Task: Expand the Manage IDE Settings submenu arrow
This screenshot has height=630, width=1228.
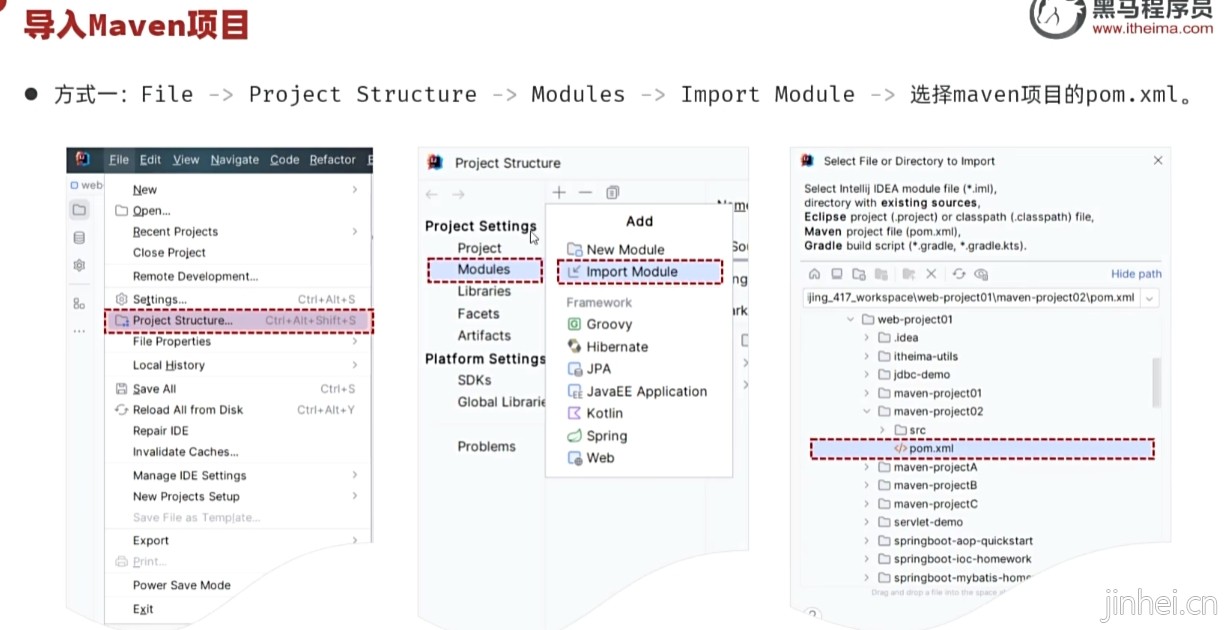Action: coord(355,475)
